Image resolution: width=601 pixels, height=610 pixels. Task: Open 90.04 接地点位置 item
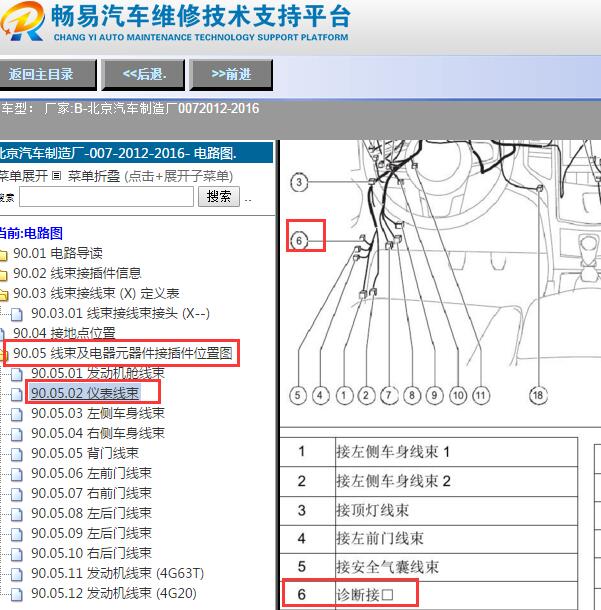(64, 333)
